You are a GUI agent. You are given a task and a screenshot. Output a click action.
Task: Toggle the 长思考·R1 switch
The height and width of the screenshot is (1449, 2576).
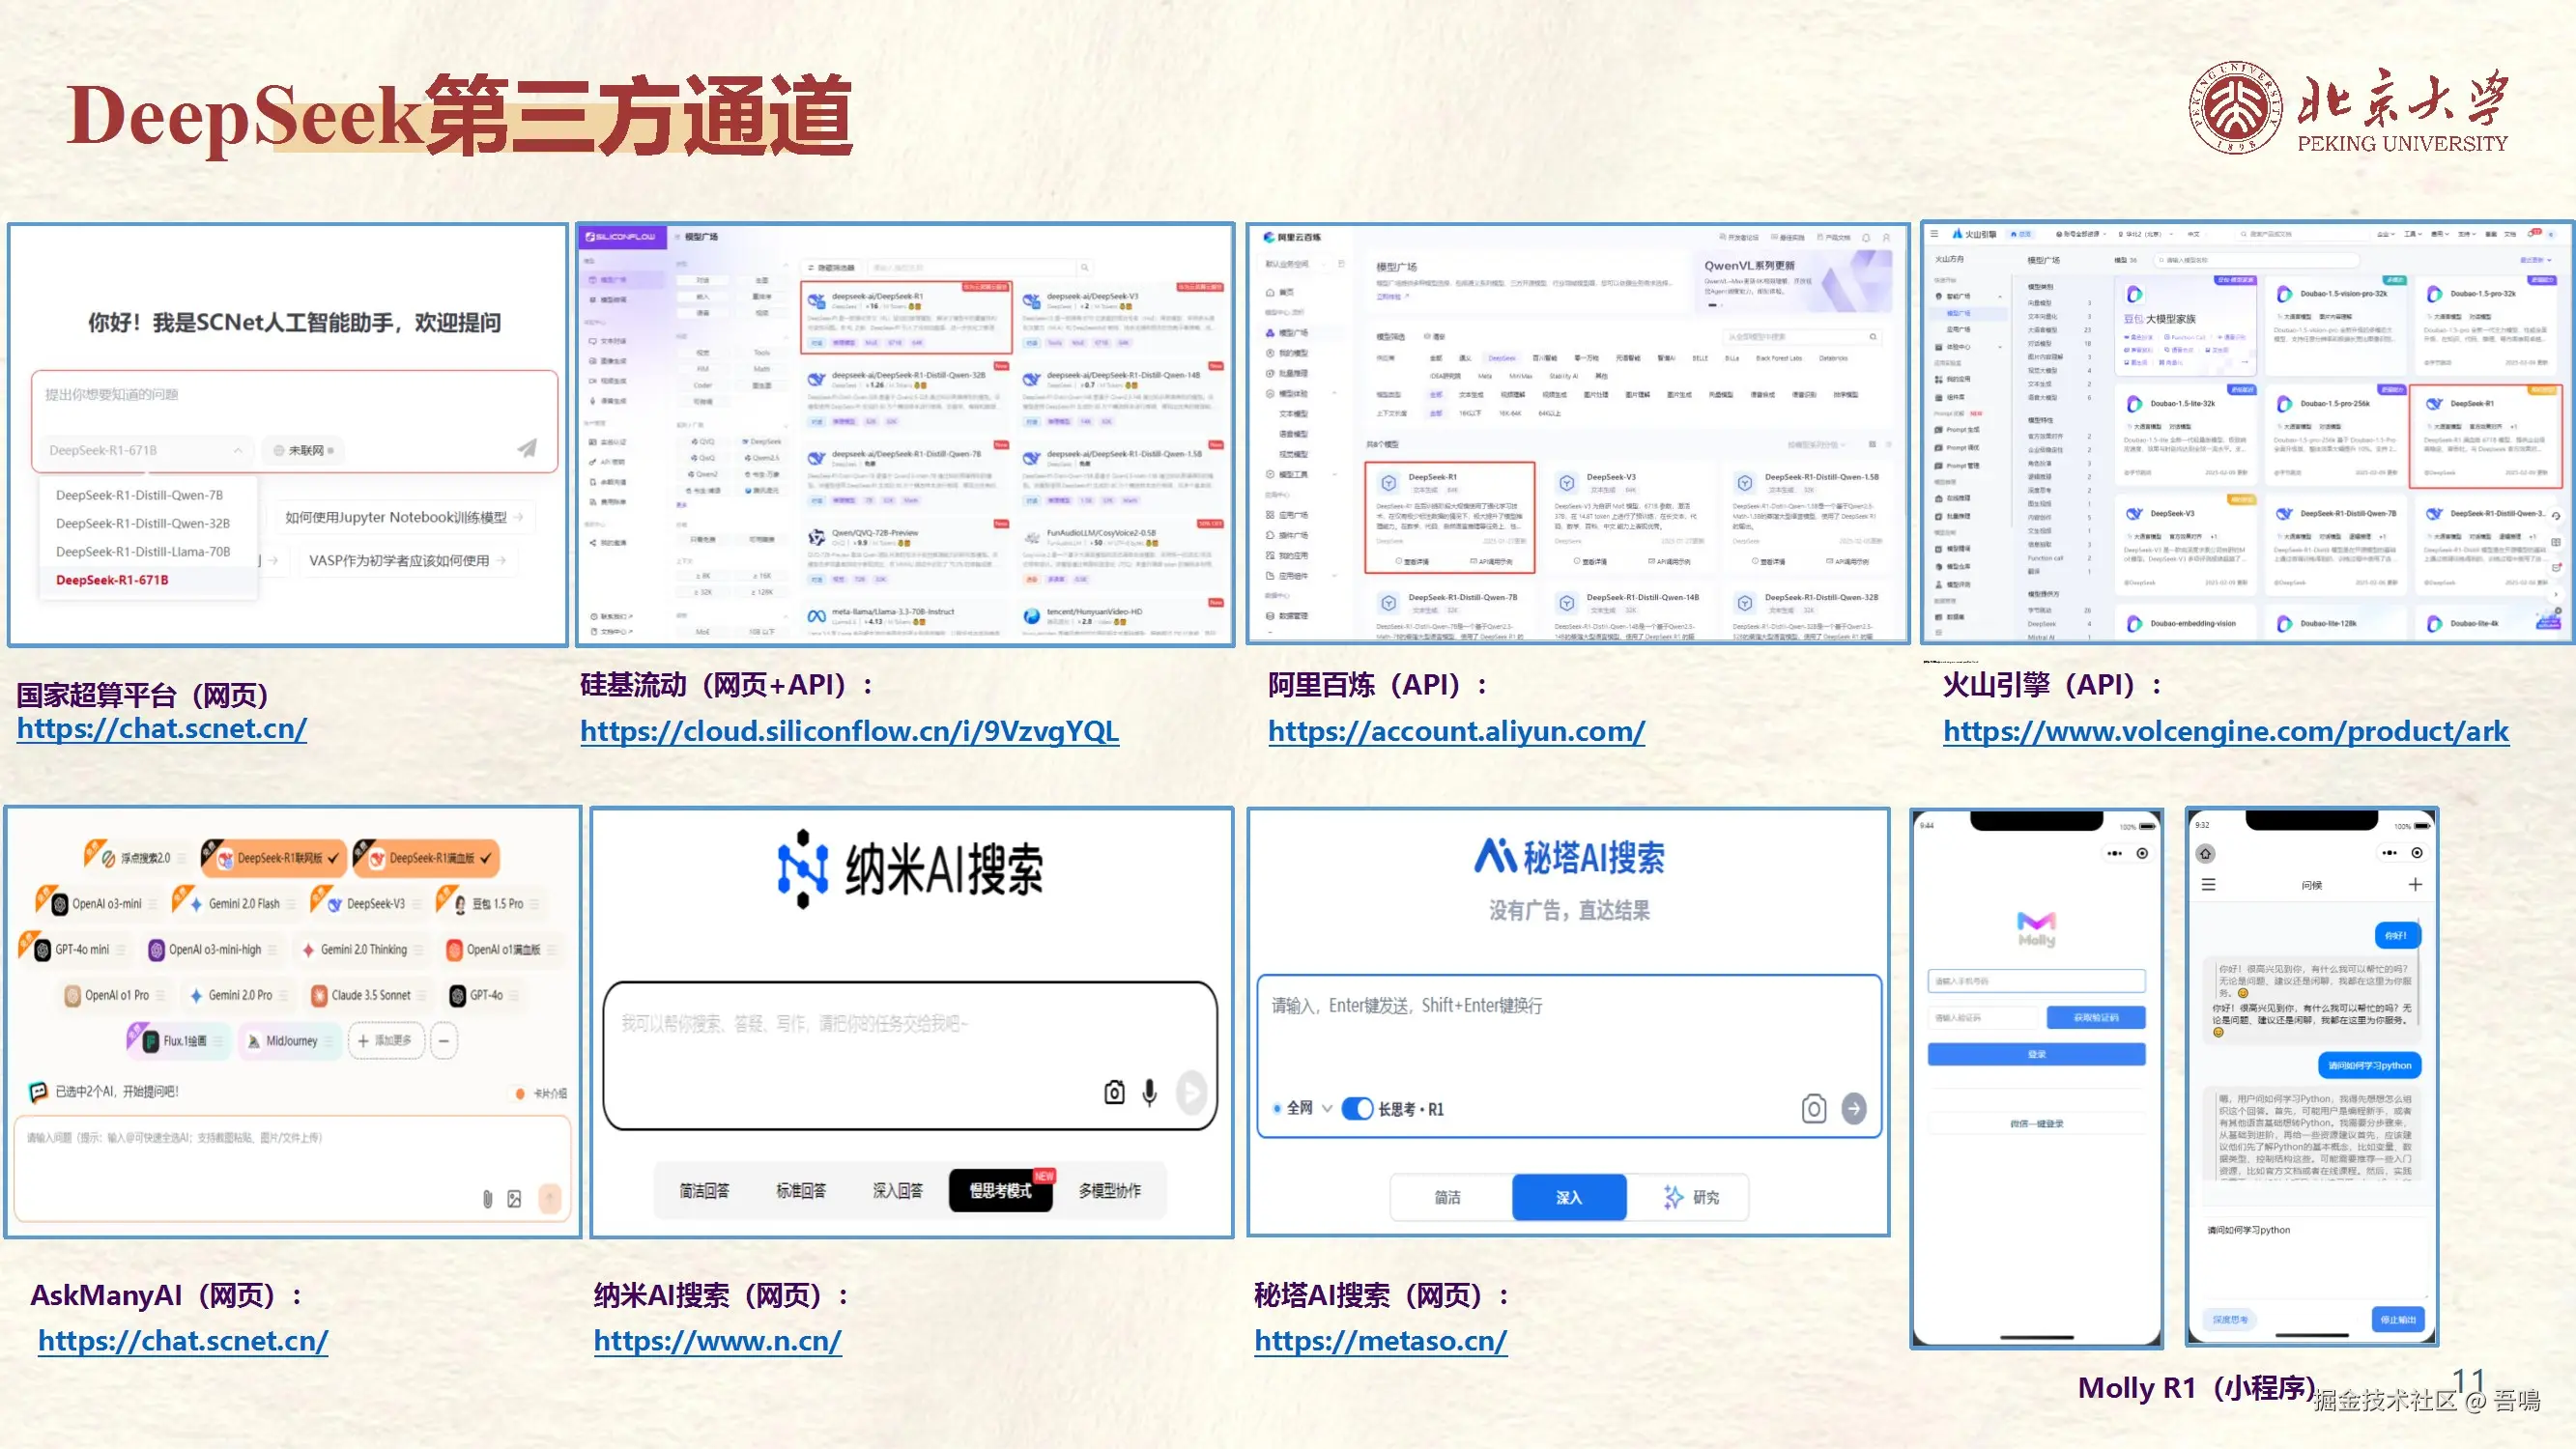pyautogui.click(x=1357, y=1108)
